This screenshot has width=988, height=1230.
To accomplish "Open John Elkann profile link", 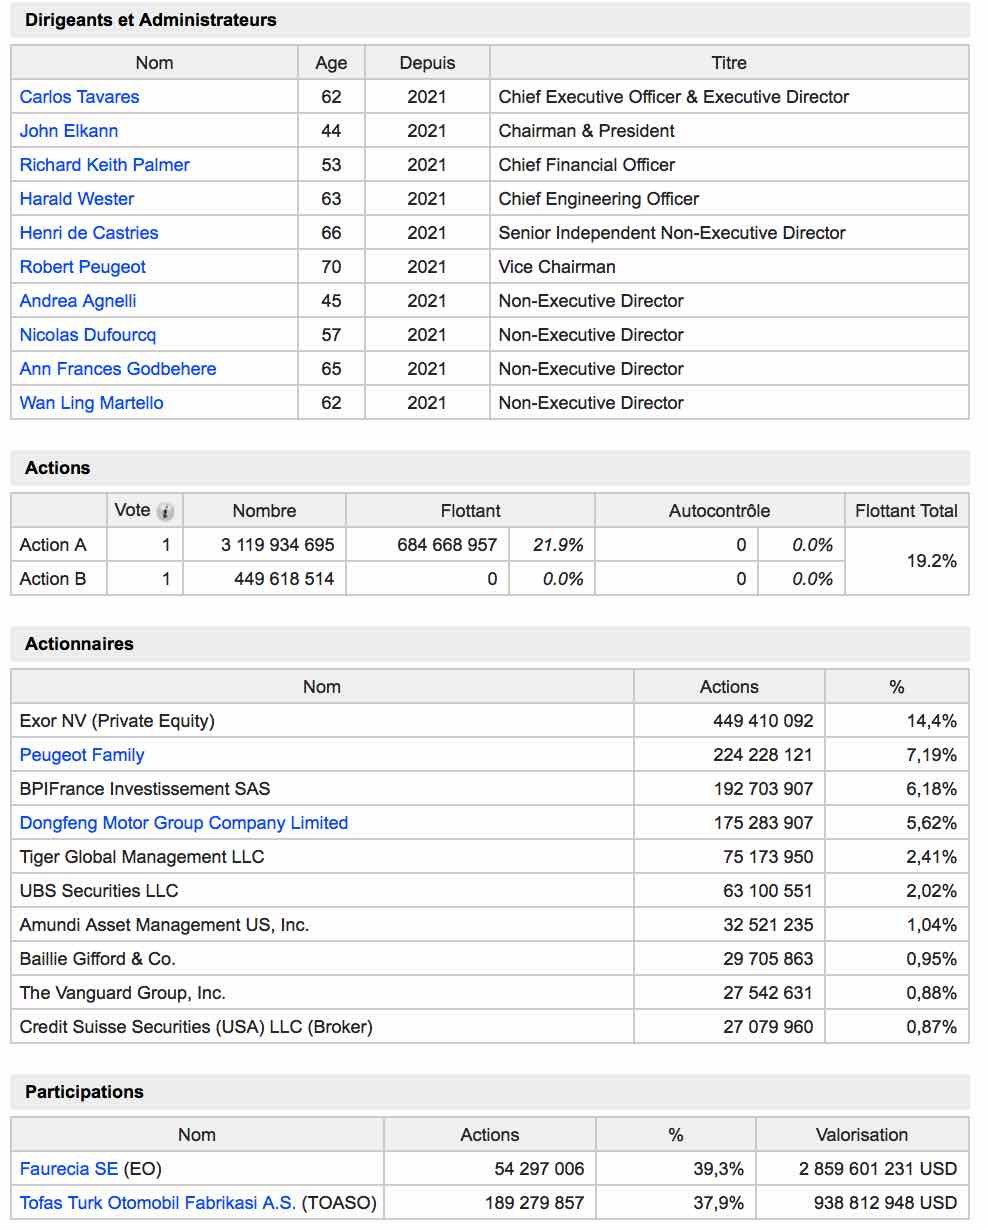I will coord(69,131).
